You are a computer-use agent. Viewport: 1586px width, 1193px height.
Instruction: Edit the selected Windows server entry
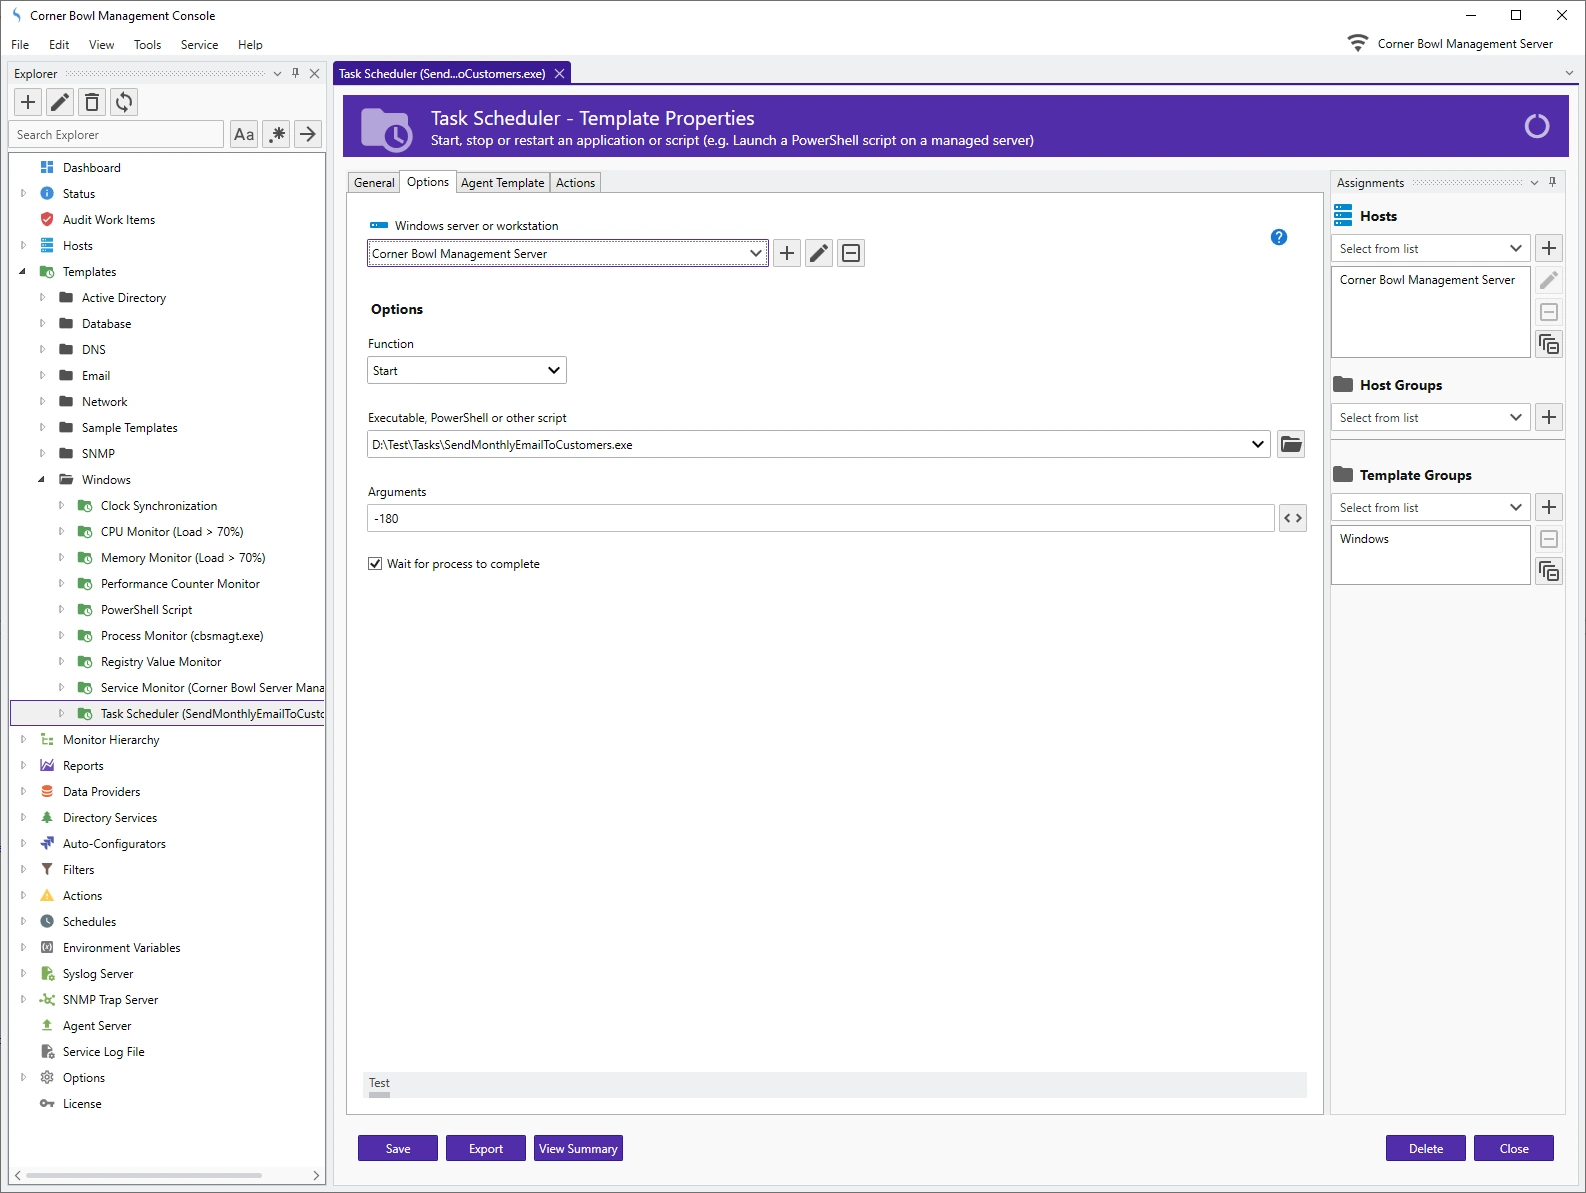pyautogui.click(x=819, y=254)
